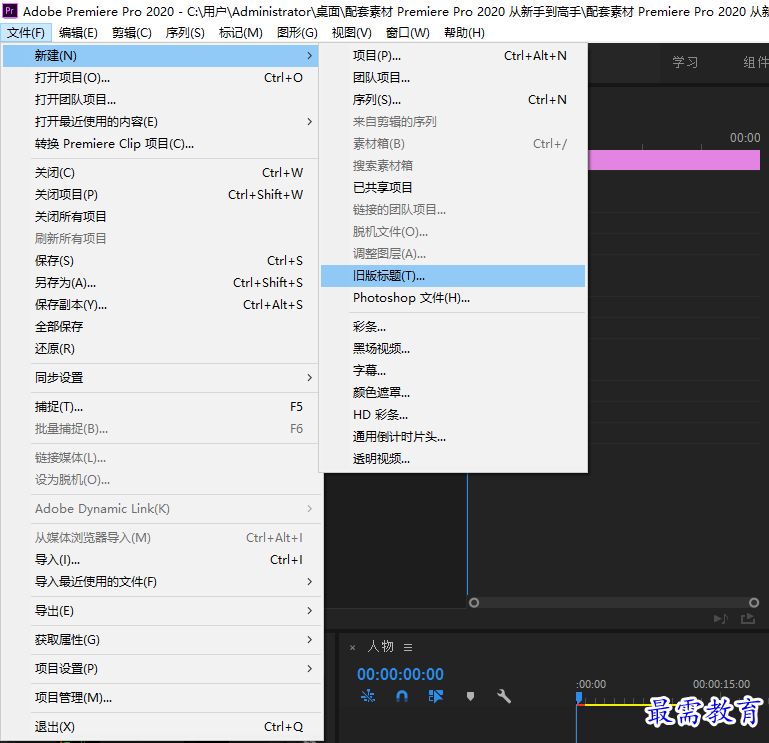Create new 颜色遮罩... item
769x743 pixels.
[453, 392]
